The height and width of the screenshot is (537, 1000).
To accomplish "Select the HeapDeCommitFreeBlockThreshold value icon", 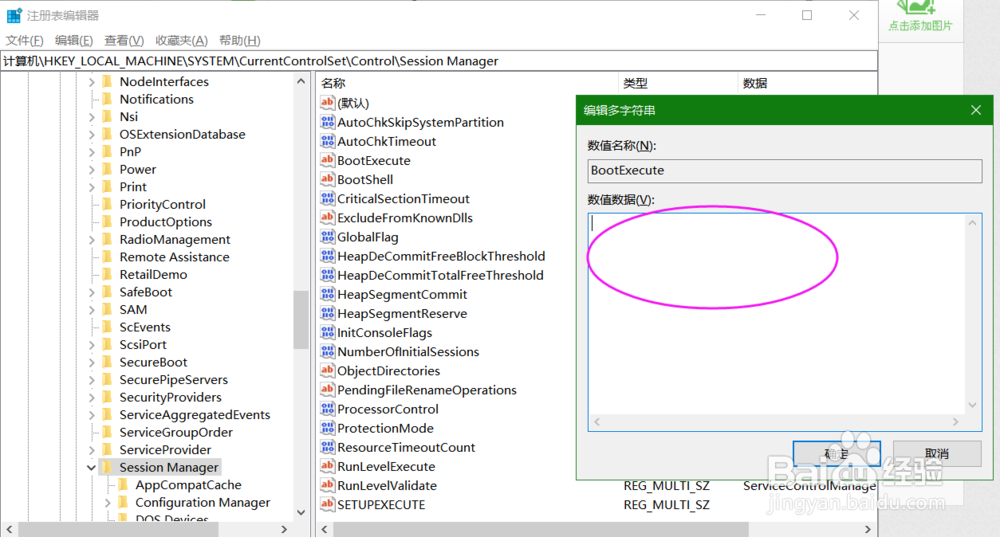I will [x=327, y=256].
